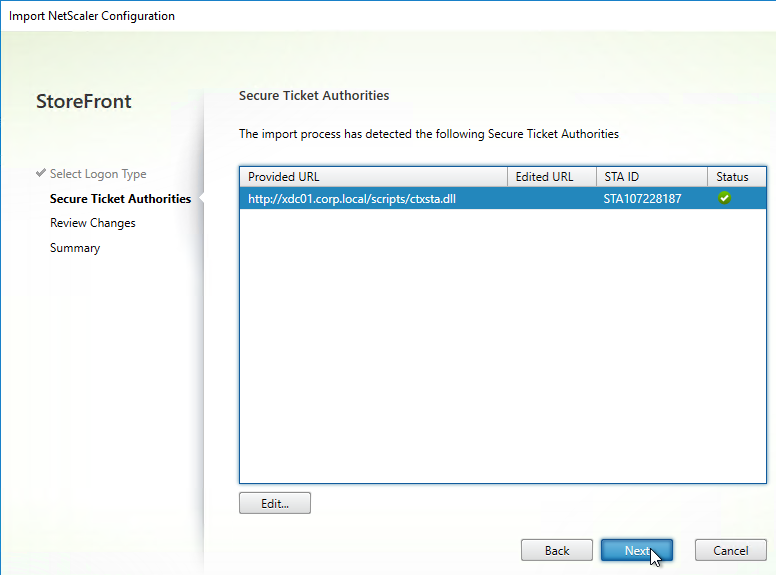Click the Select Logon Type checkmark icon

click(41, 173)
